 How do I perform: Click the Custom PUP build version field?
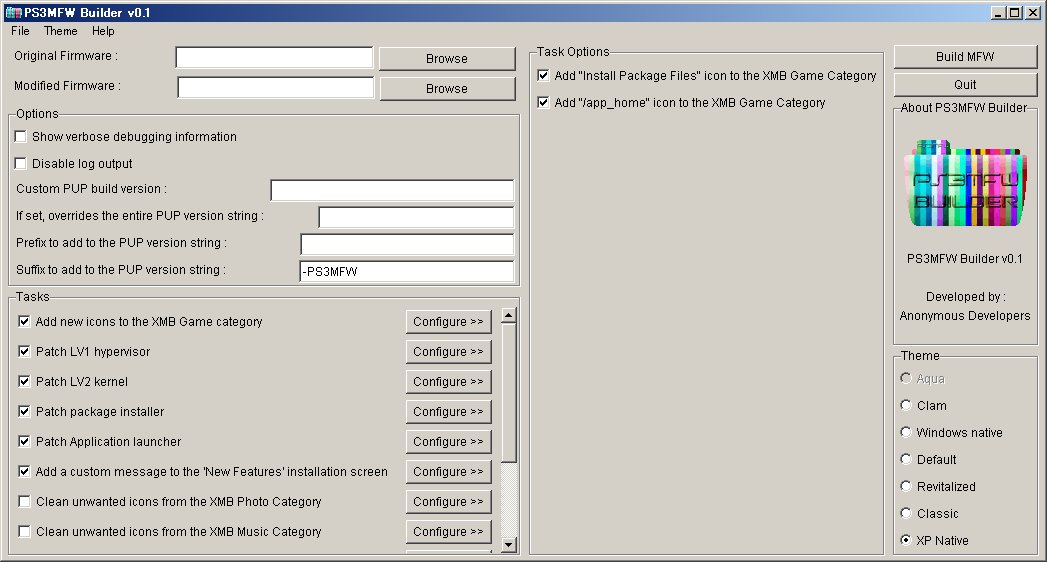click(x=392, y=190)
